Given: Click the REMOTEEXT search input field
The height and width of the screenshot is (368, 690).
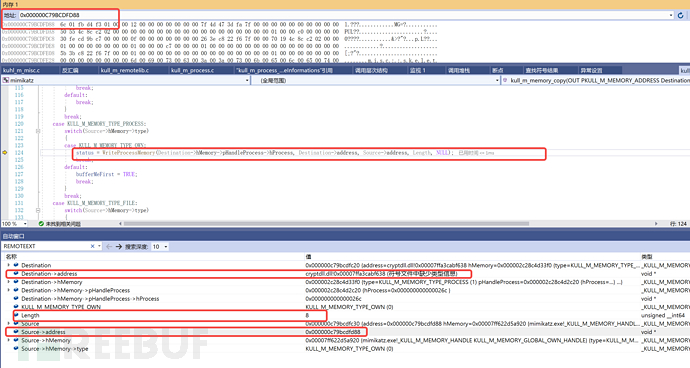Looking at the screenshot, I should (46, 247).
